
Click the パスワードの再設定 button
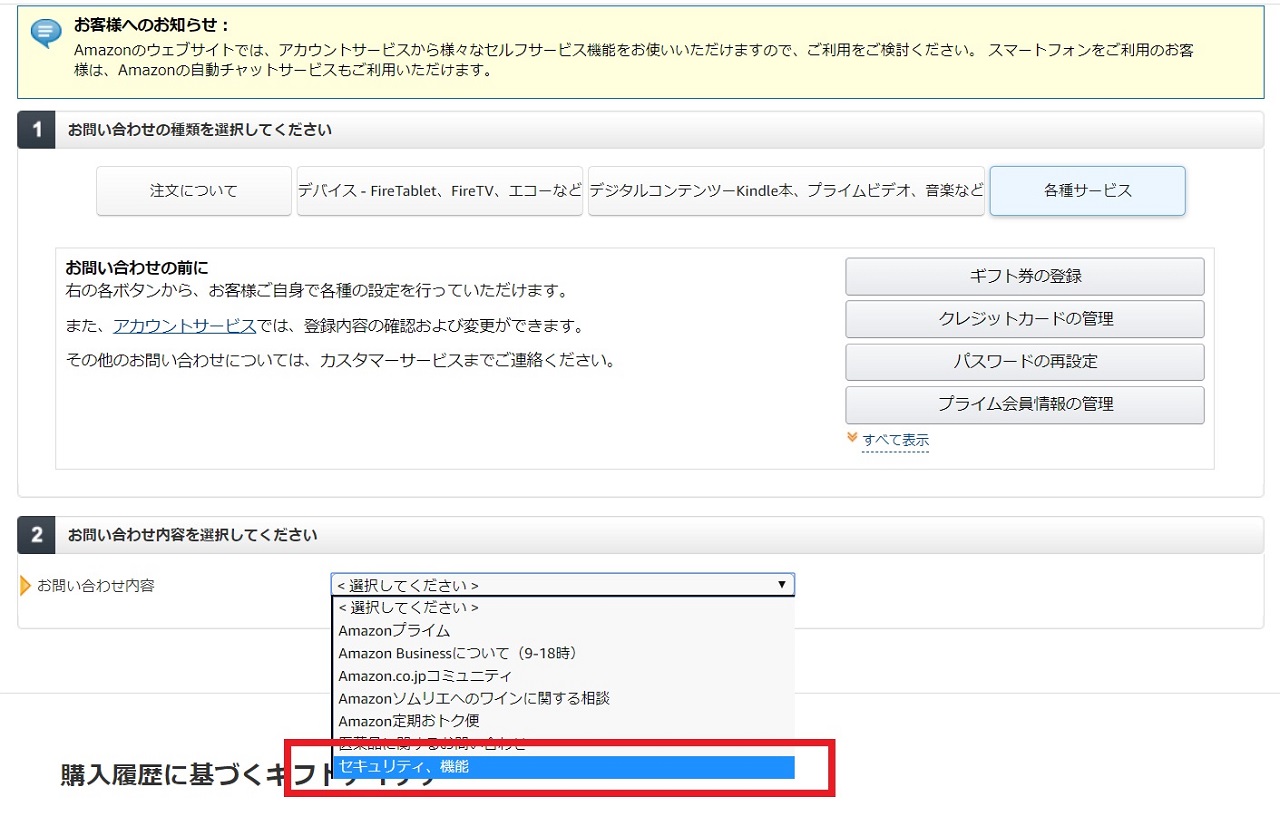click(x=1024, y=362)
